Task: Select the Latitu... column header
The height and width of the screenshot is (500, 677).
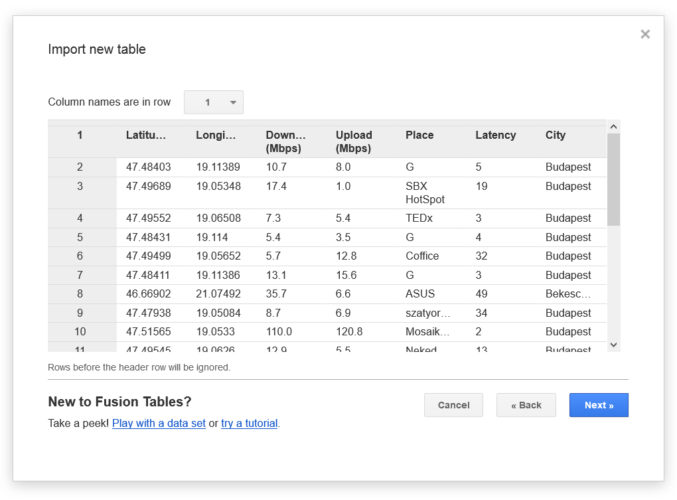Action: tap(146, 135)
